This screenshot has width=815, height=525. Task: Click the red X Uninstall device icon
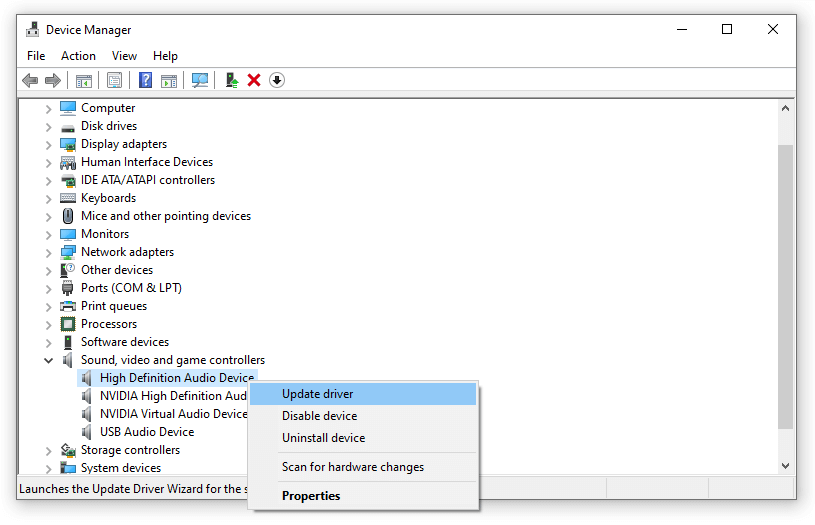(254, 81)
